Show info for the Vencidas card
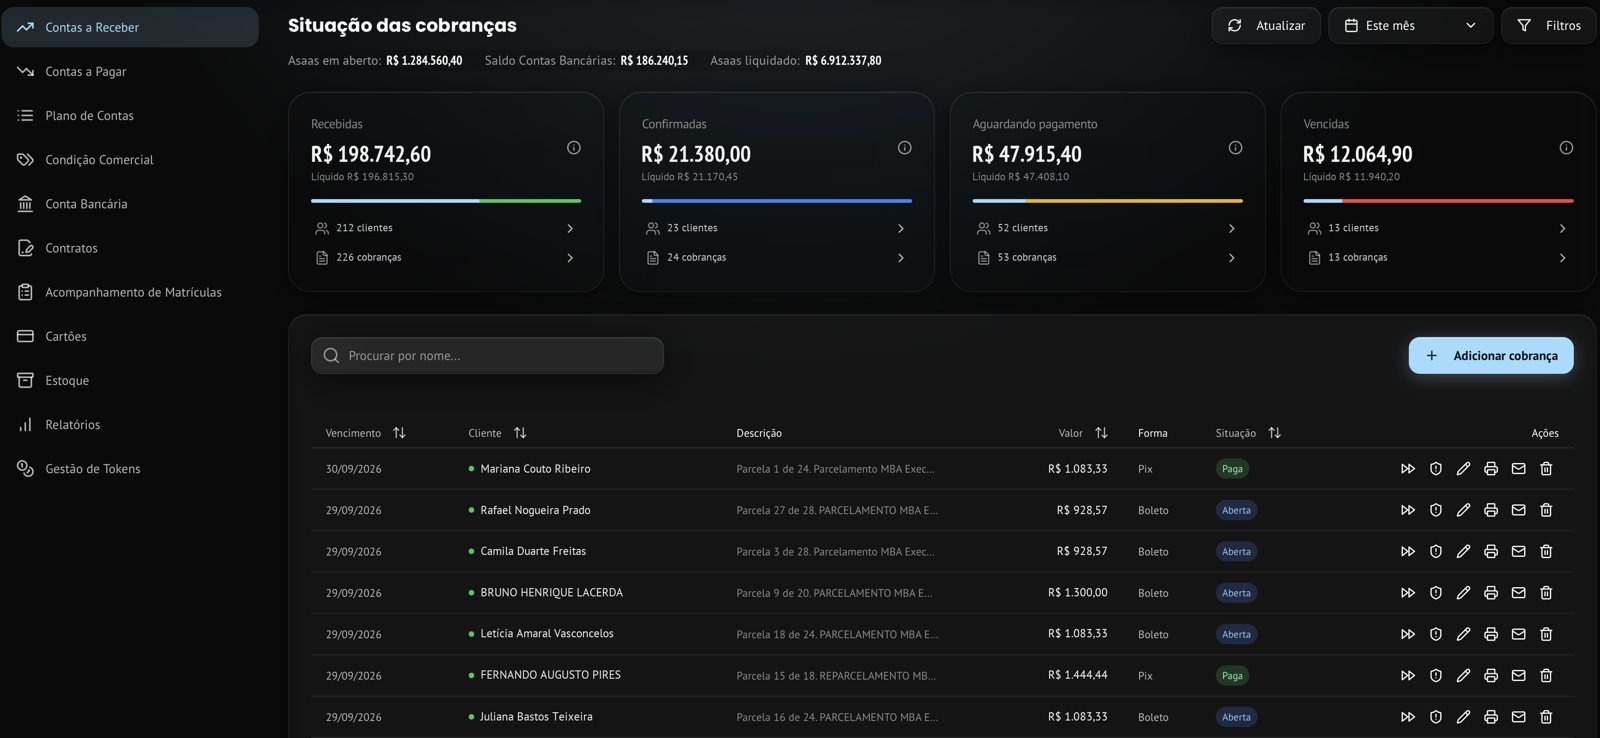This screenshot has width=1600, height=738. [x=1566, y=148]
